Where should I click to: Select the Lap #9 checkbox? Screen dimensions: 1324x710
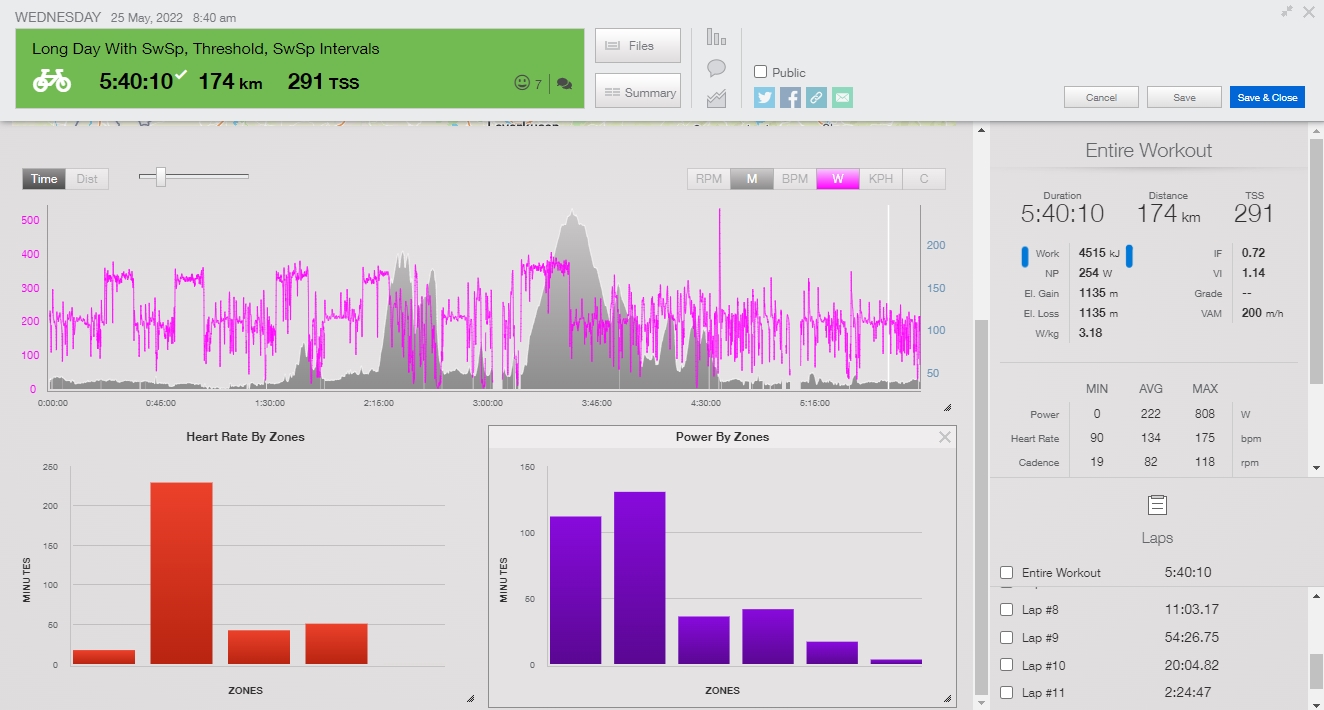tap(1007, 637)
